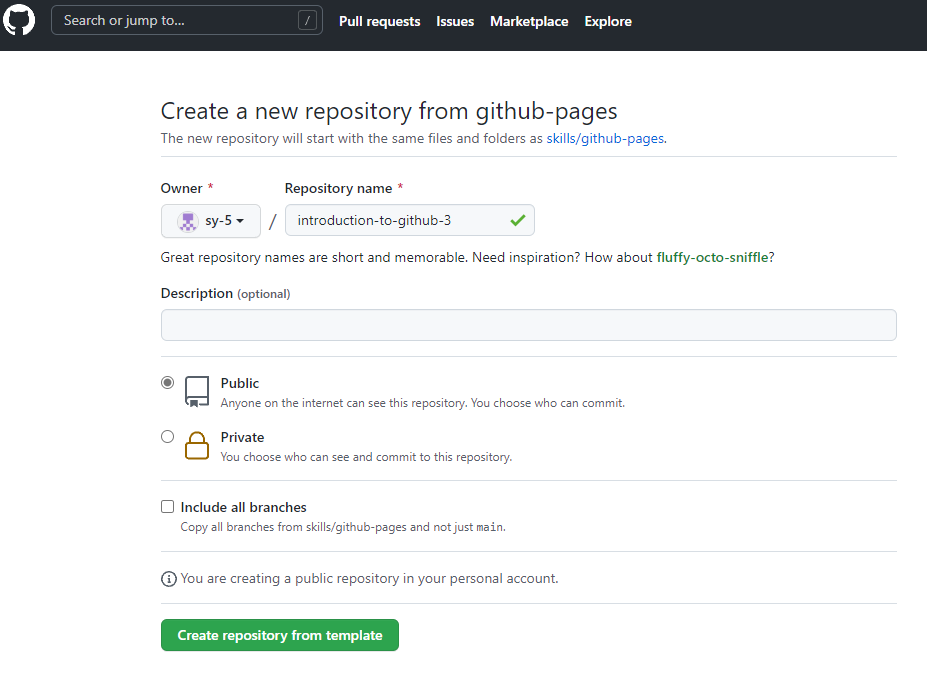This screenshot has height=680, width=927.
Task: Go to Issues in the top navigation
Action: click(455, 21)
